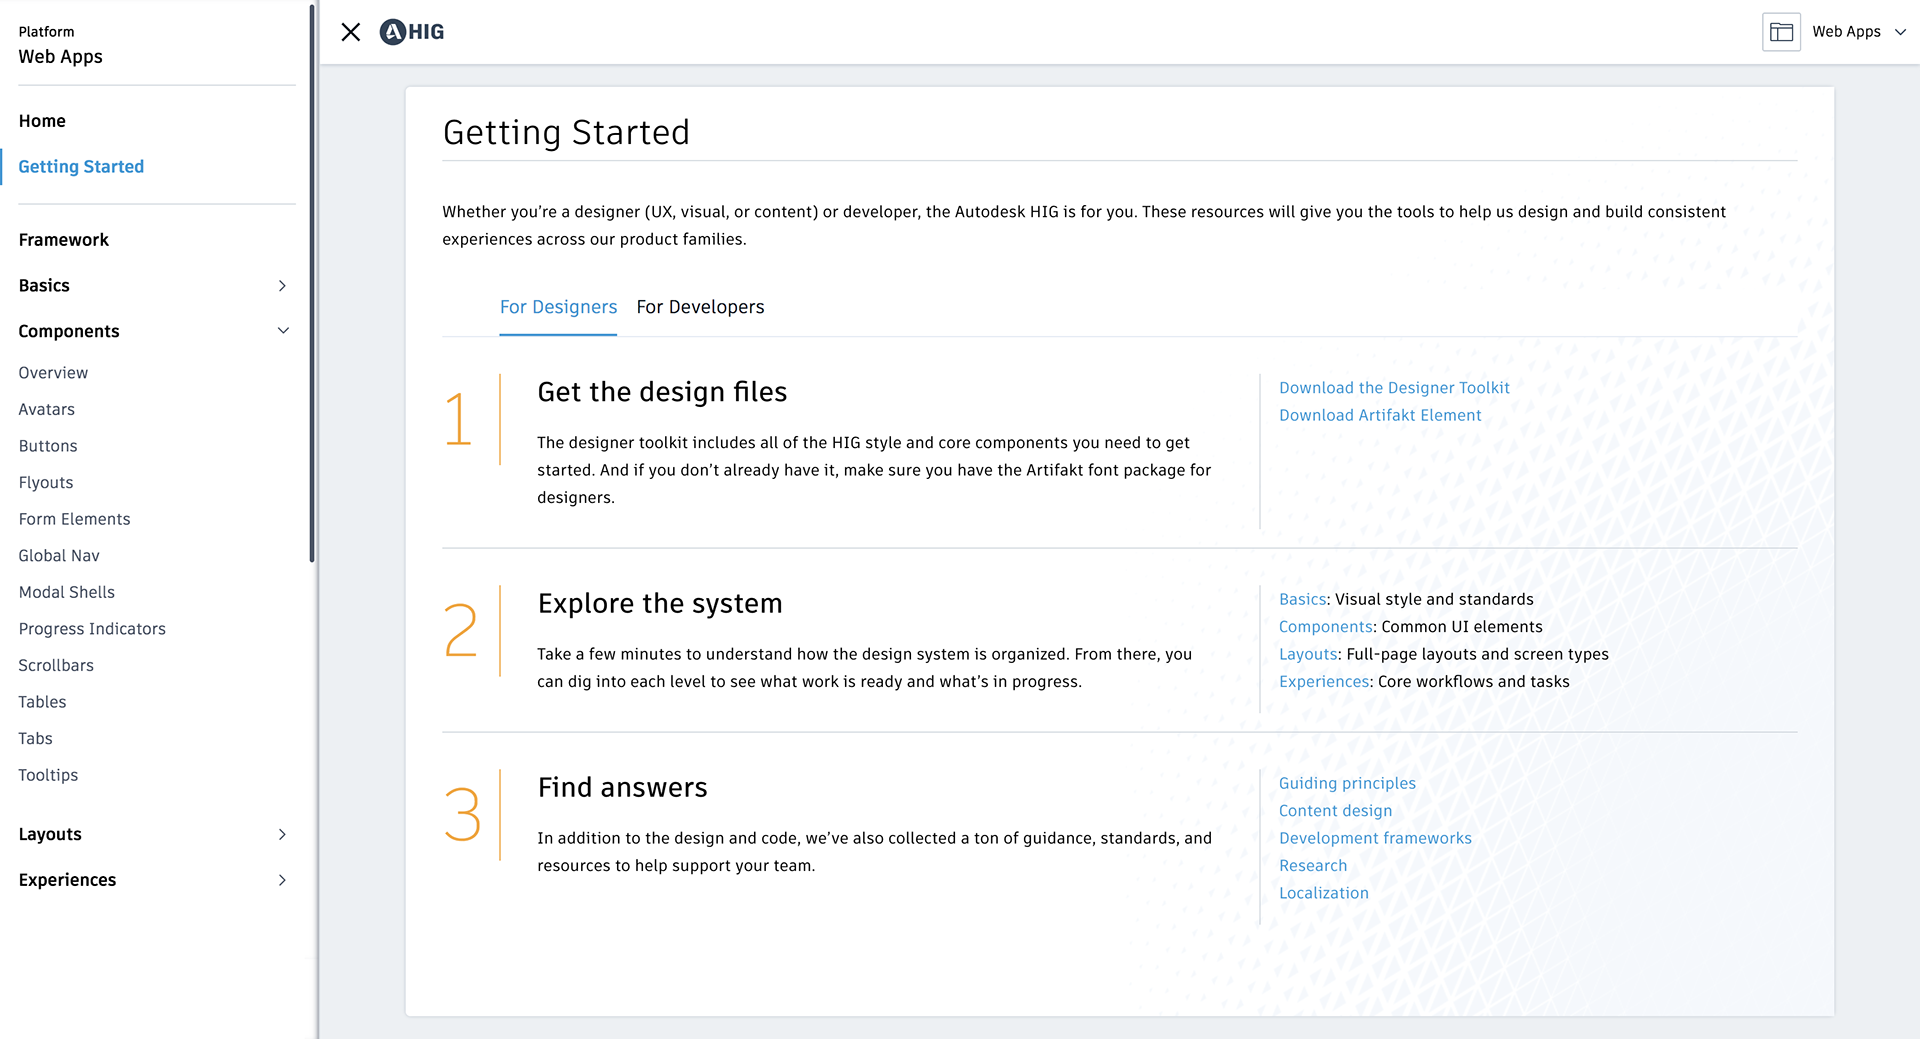Image resolution: width=1920 pixels, height=1039 pixels.
Task: Click Download Artifakt Element link
Action: 1380,415
